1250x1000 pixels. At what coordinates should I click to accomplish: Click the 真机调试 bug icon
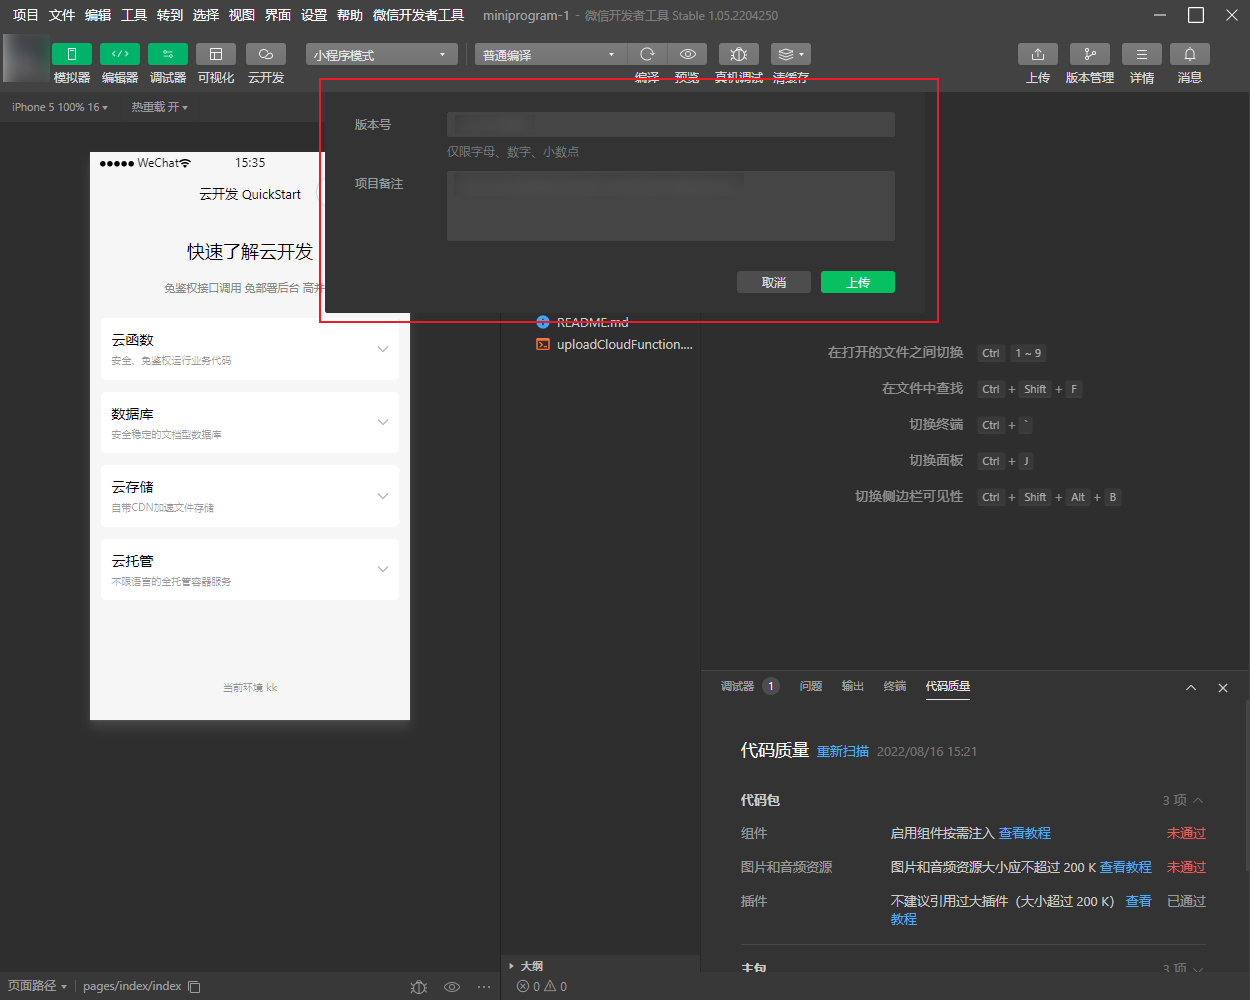coord(739,54)
